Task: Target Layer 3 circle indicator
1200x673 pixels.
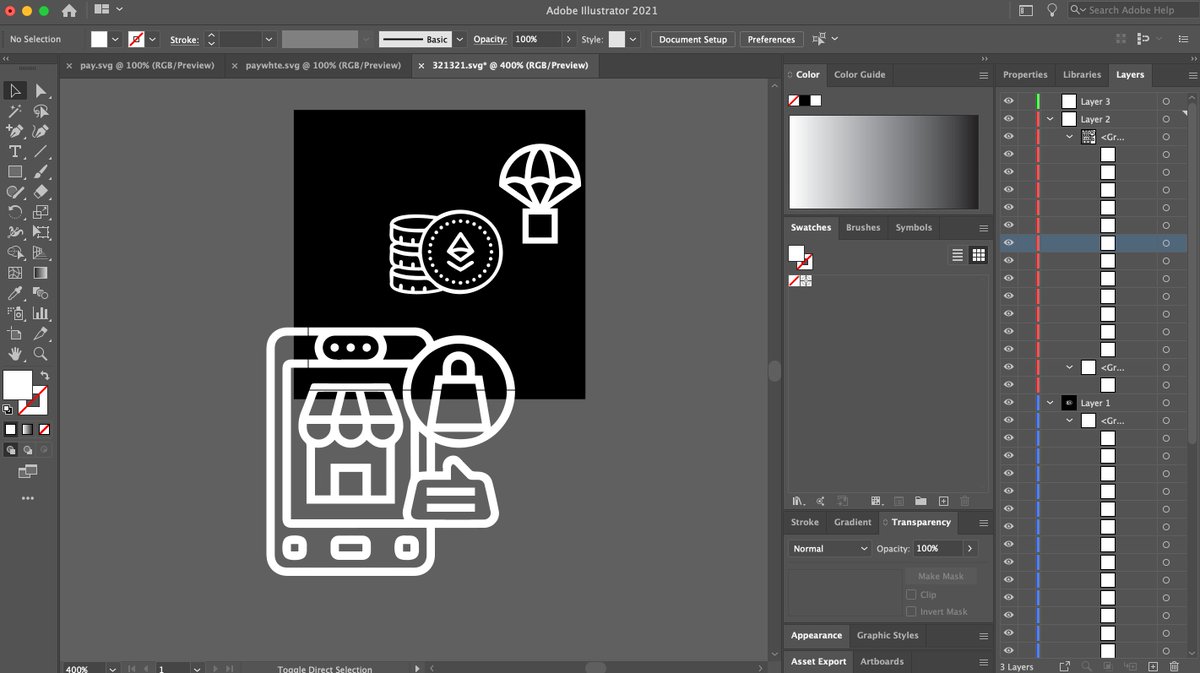Action: (1166, 101)
